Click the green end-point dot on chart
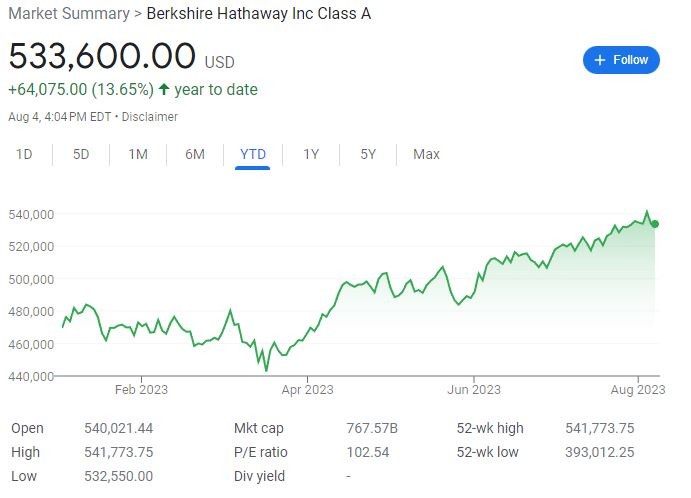 click(x=655, y=224)
